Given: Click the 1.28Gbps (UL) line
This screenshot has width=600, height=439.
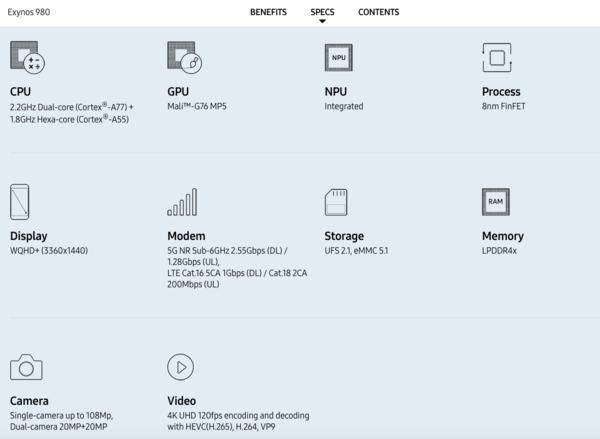Looking at the screenshot, I should tap(193, 262).
